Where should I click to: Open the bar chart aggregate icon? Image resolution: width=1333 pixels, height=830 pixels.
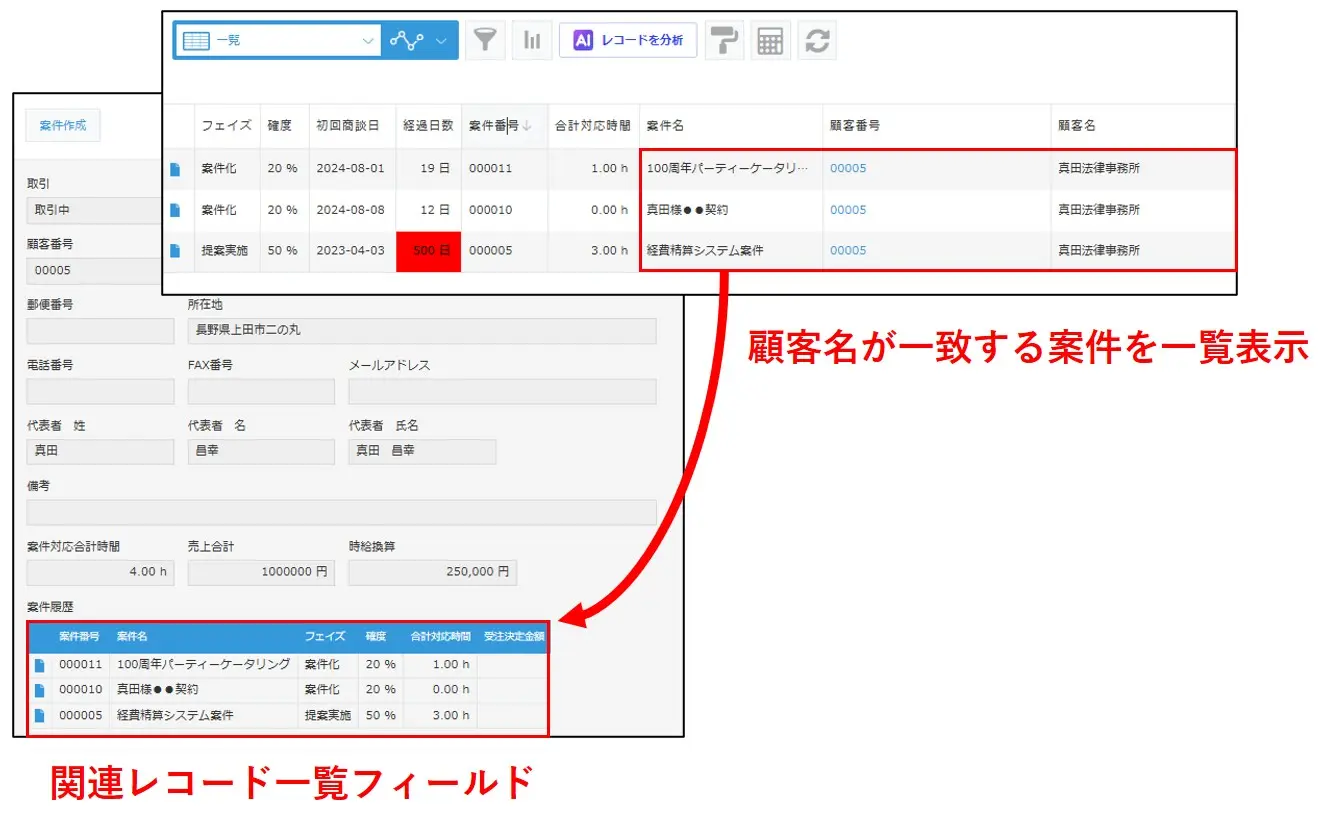(x=532, y=41)
